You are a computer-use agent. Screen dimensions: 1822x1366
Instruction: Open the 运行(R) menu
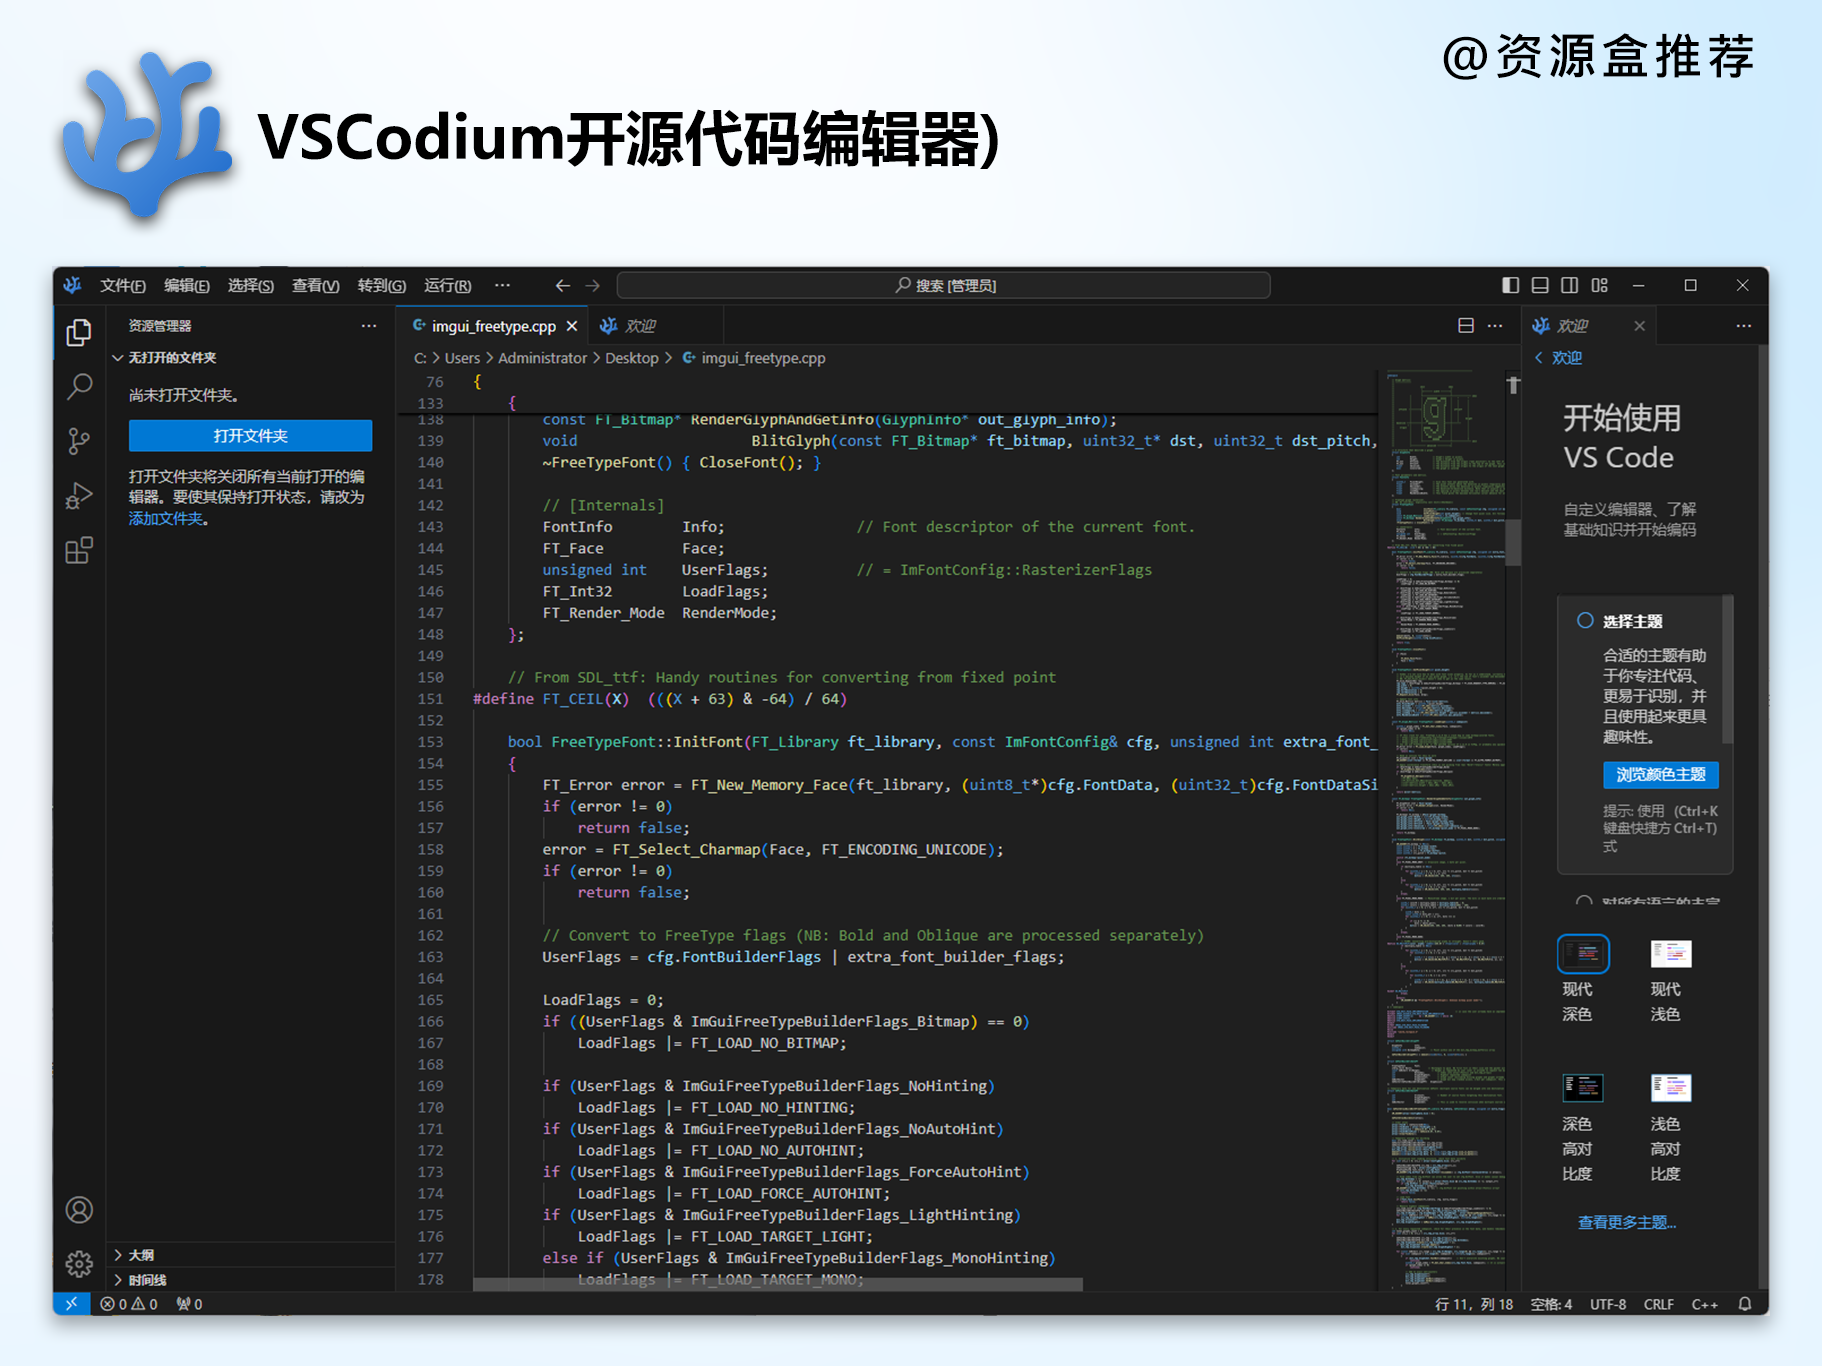(x=448, y=286)
